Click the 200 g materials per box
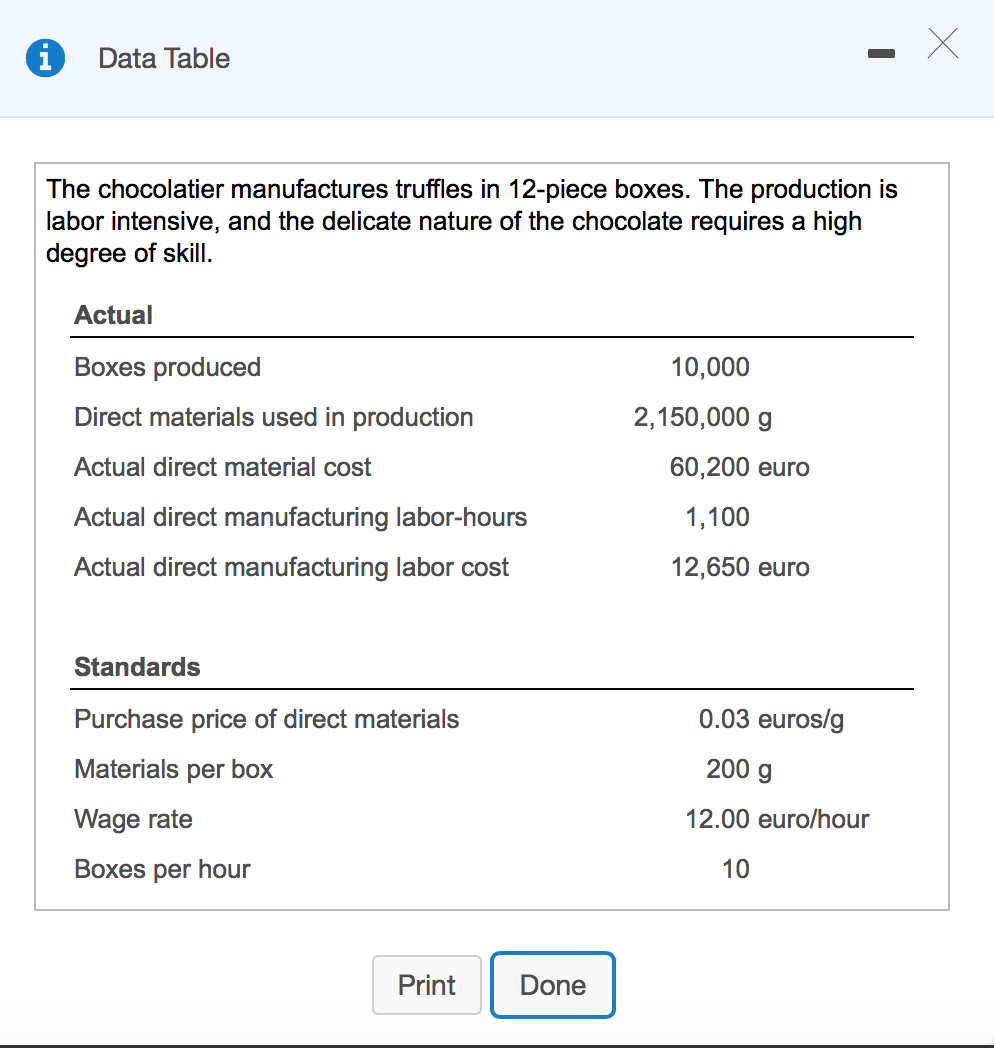994x1048 pixels. point(738,769)
